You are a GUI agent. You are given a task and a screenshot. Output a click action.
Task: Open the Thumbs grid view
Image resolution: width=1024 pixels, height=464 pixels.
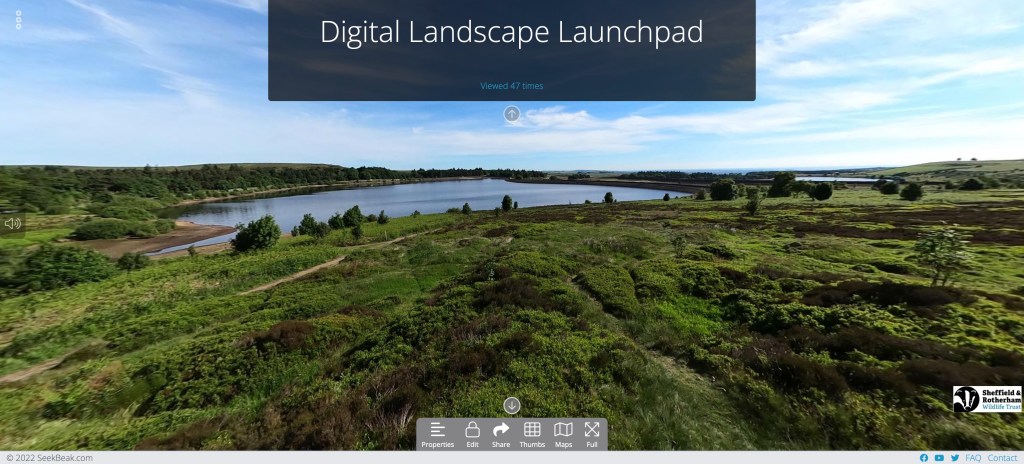[x=532, y=434]
